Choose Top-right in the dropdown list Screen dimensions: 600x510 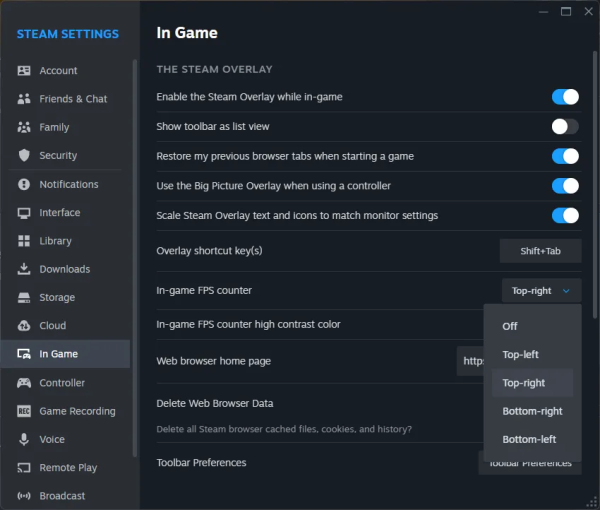point(532,383)
